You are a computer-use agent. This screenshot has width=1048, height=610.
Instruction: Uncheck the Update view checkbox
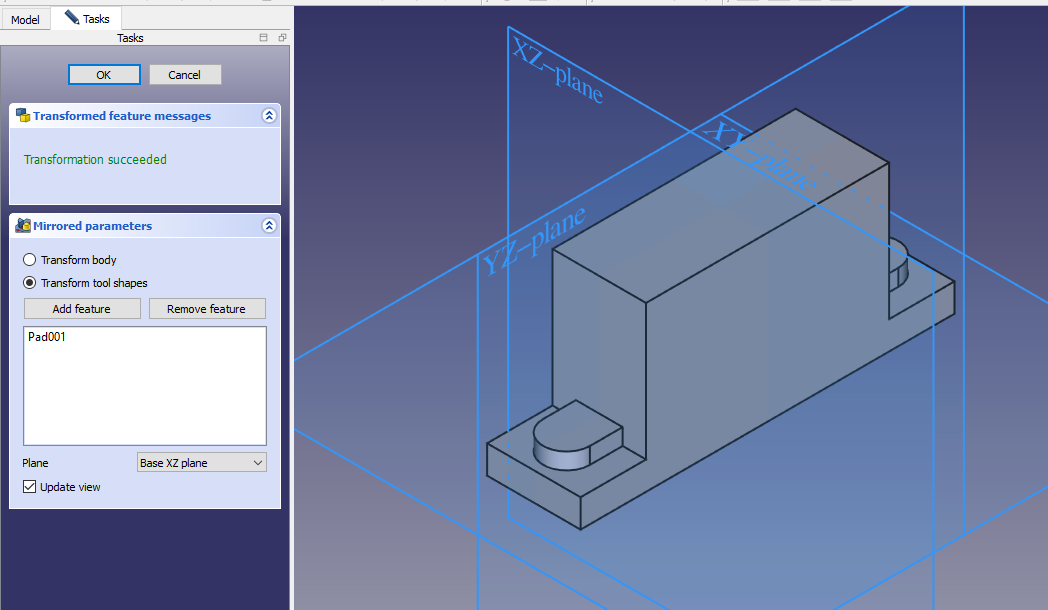(x=30, y=487)
